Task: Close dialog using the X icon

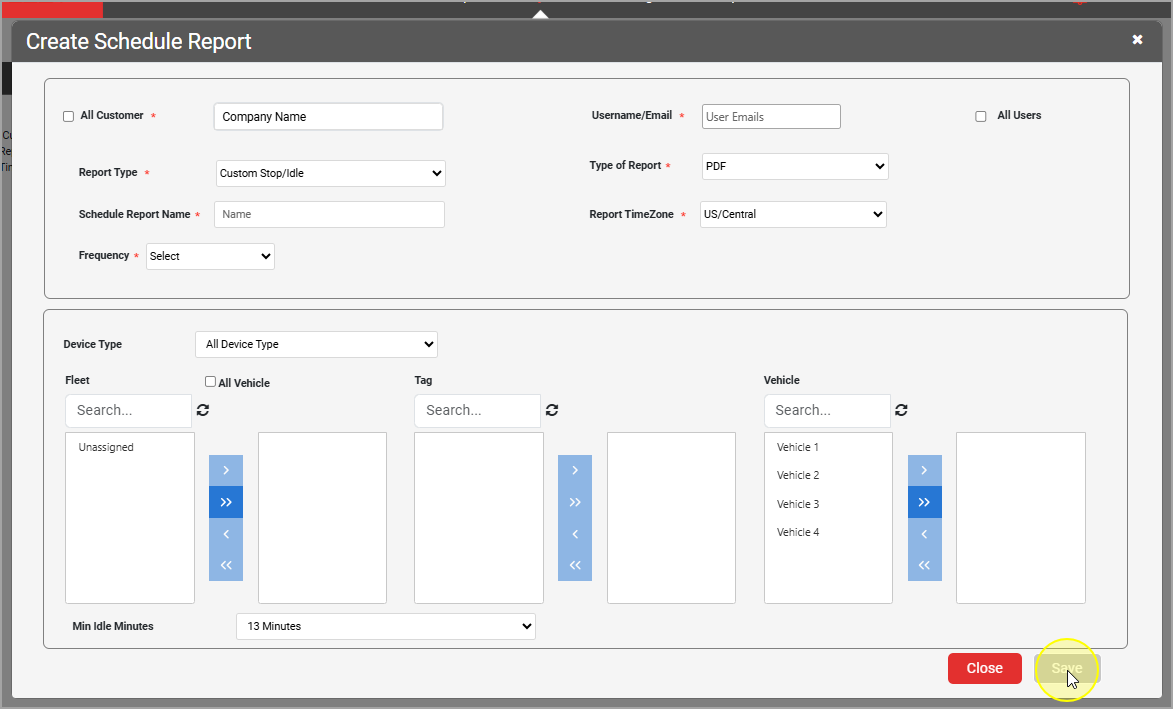Action: (x=1137, y=40)
